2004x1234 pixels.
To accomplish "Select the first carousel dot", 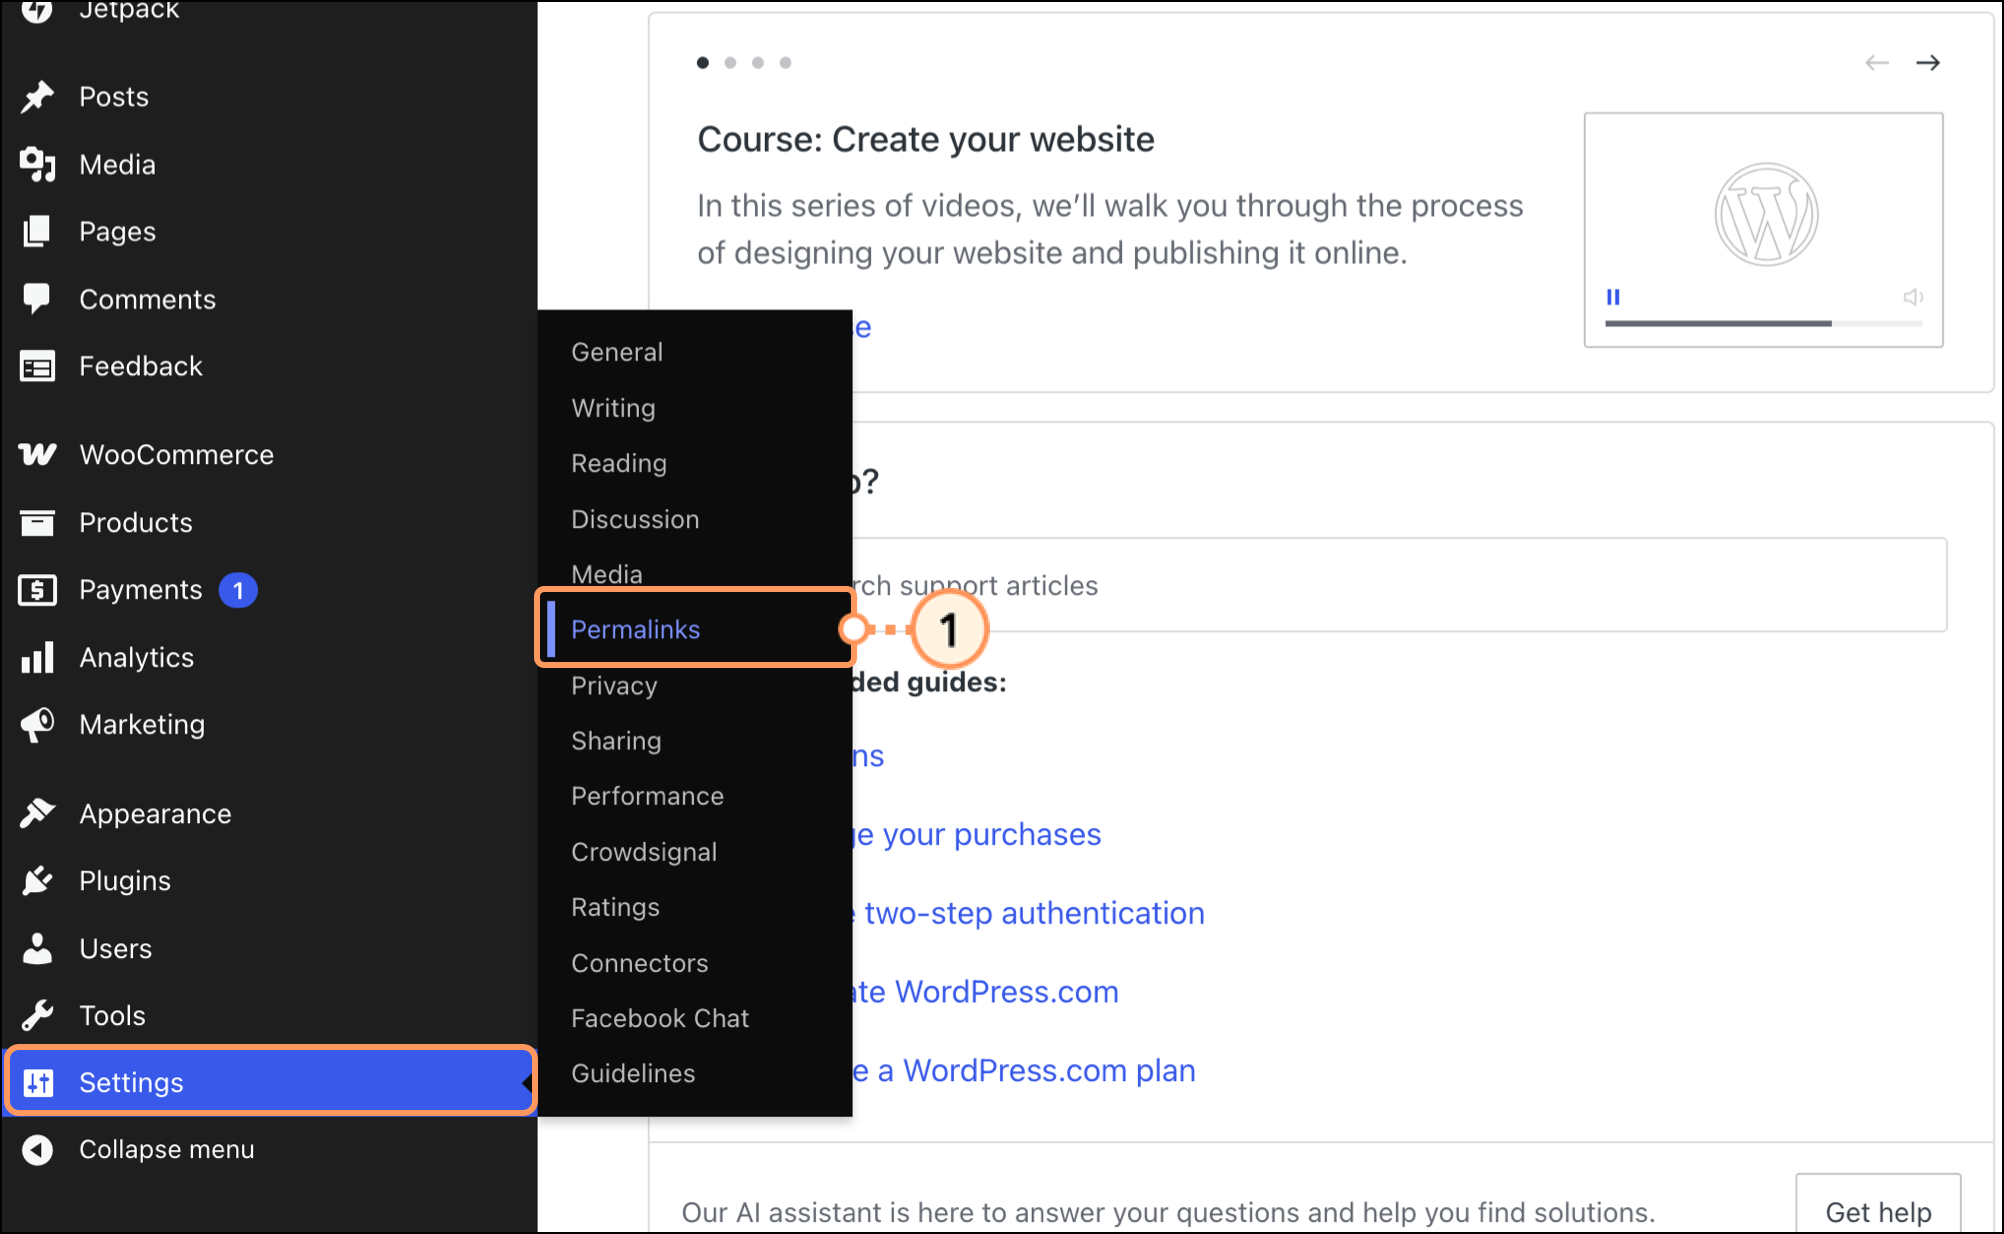I will pyautogui.click(x=703, y=63).
